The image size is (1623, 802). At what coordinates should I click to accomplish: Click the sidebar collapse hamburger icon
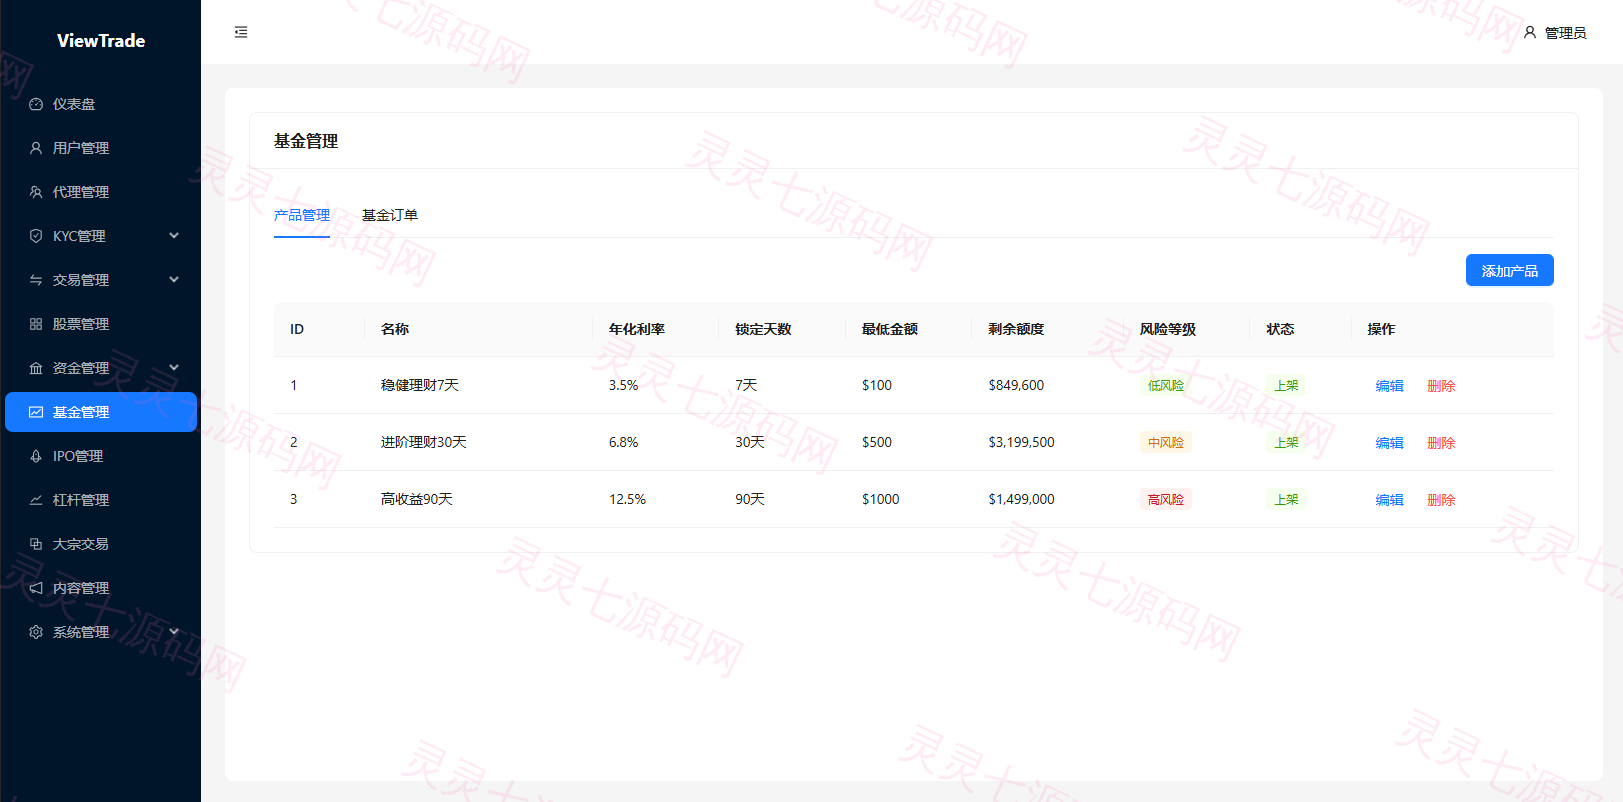(x=241, y=32)
